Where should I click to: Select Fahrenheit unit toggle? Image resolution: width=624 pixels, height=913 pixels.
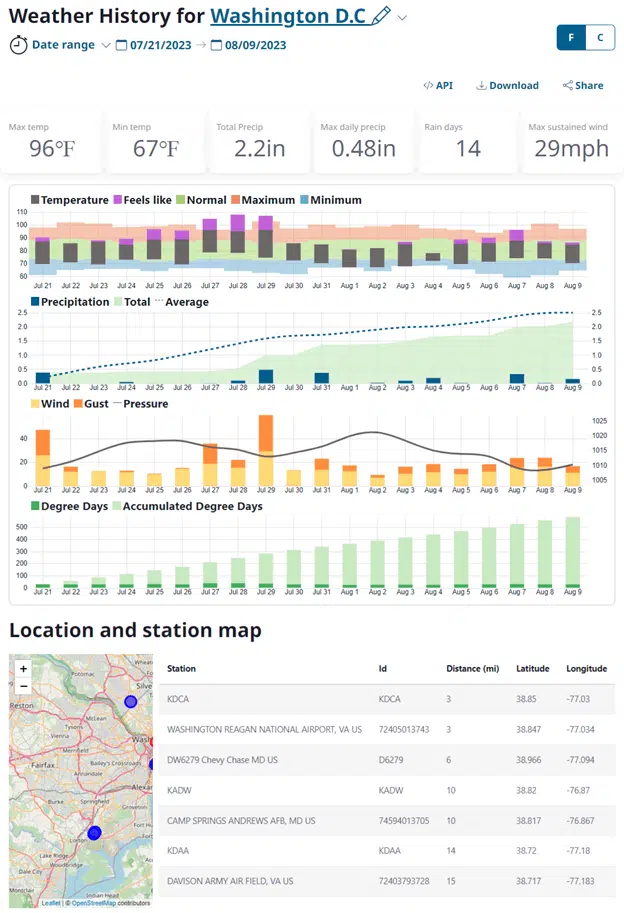[571, 37]
